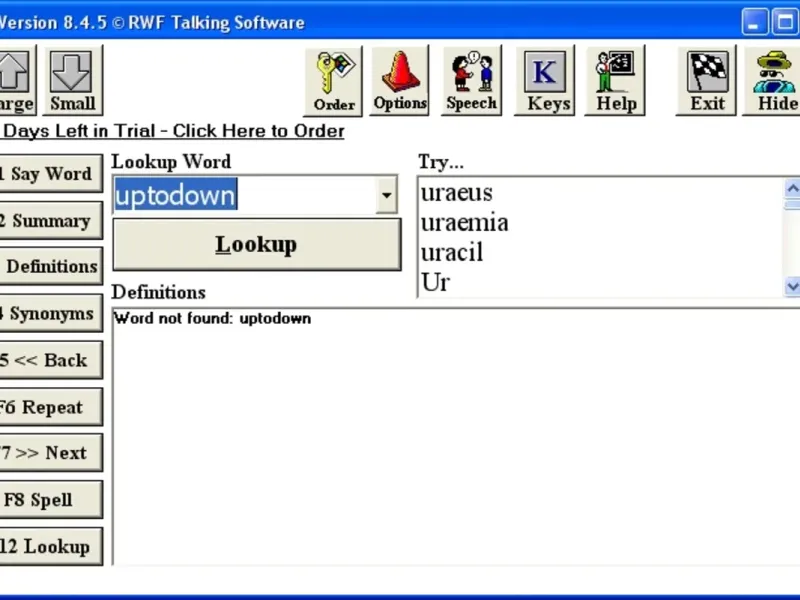Click the Summary button
800x600 pixels.
click(51, 220)
